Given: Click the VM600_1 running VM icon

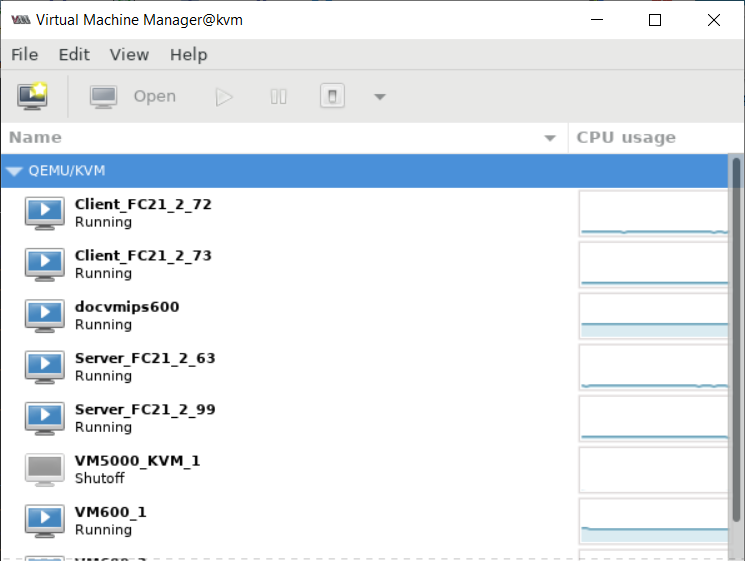Looking at the screenshot, I should (x=45, y=521).
